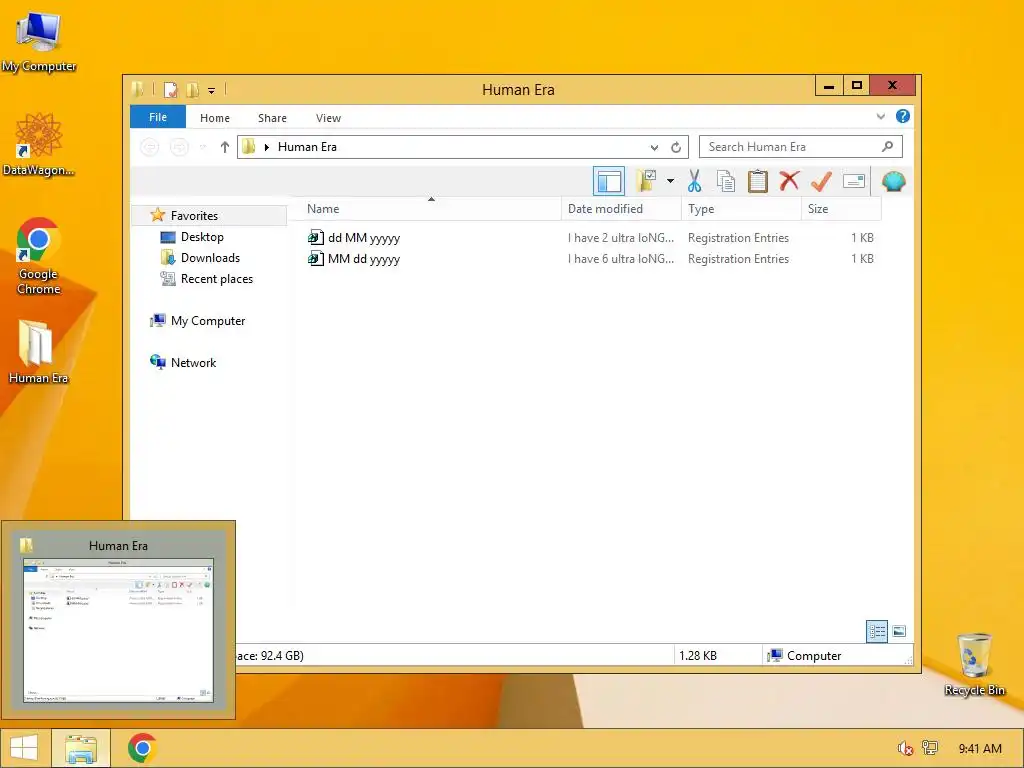
Task: Go up one folder level
Action: pos(225,147)
